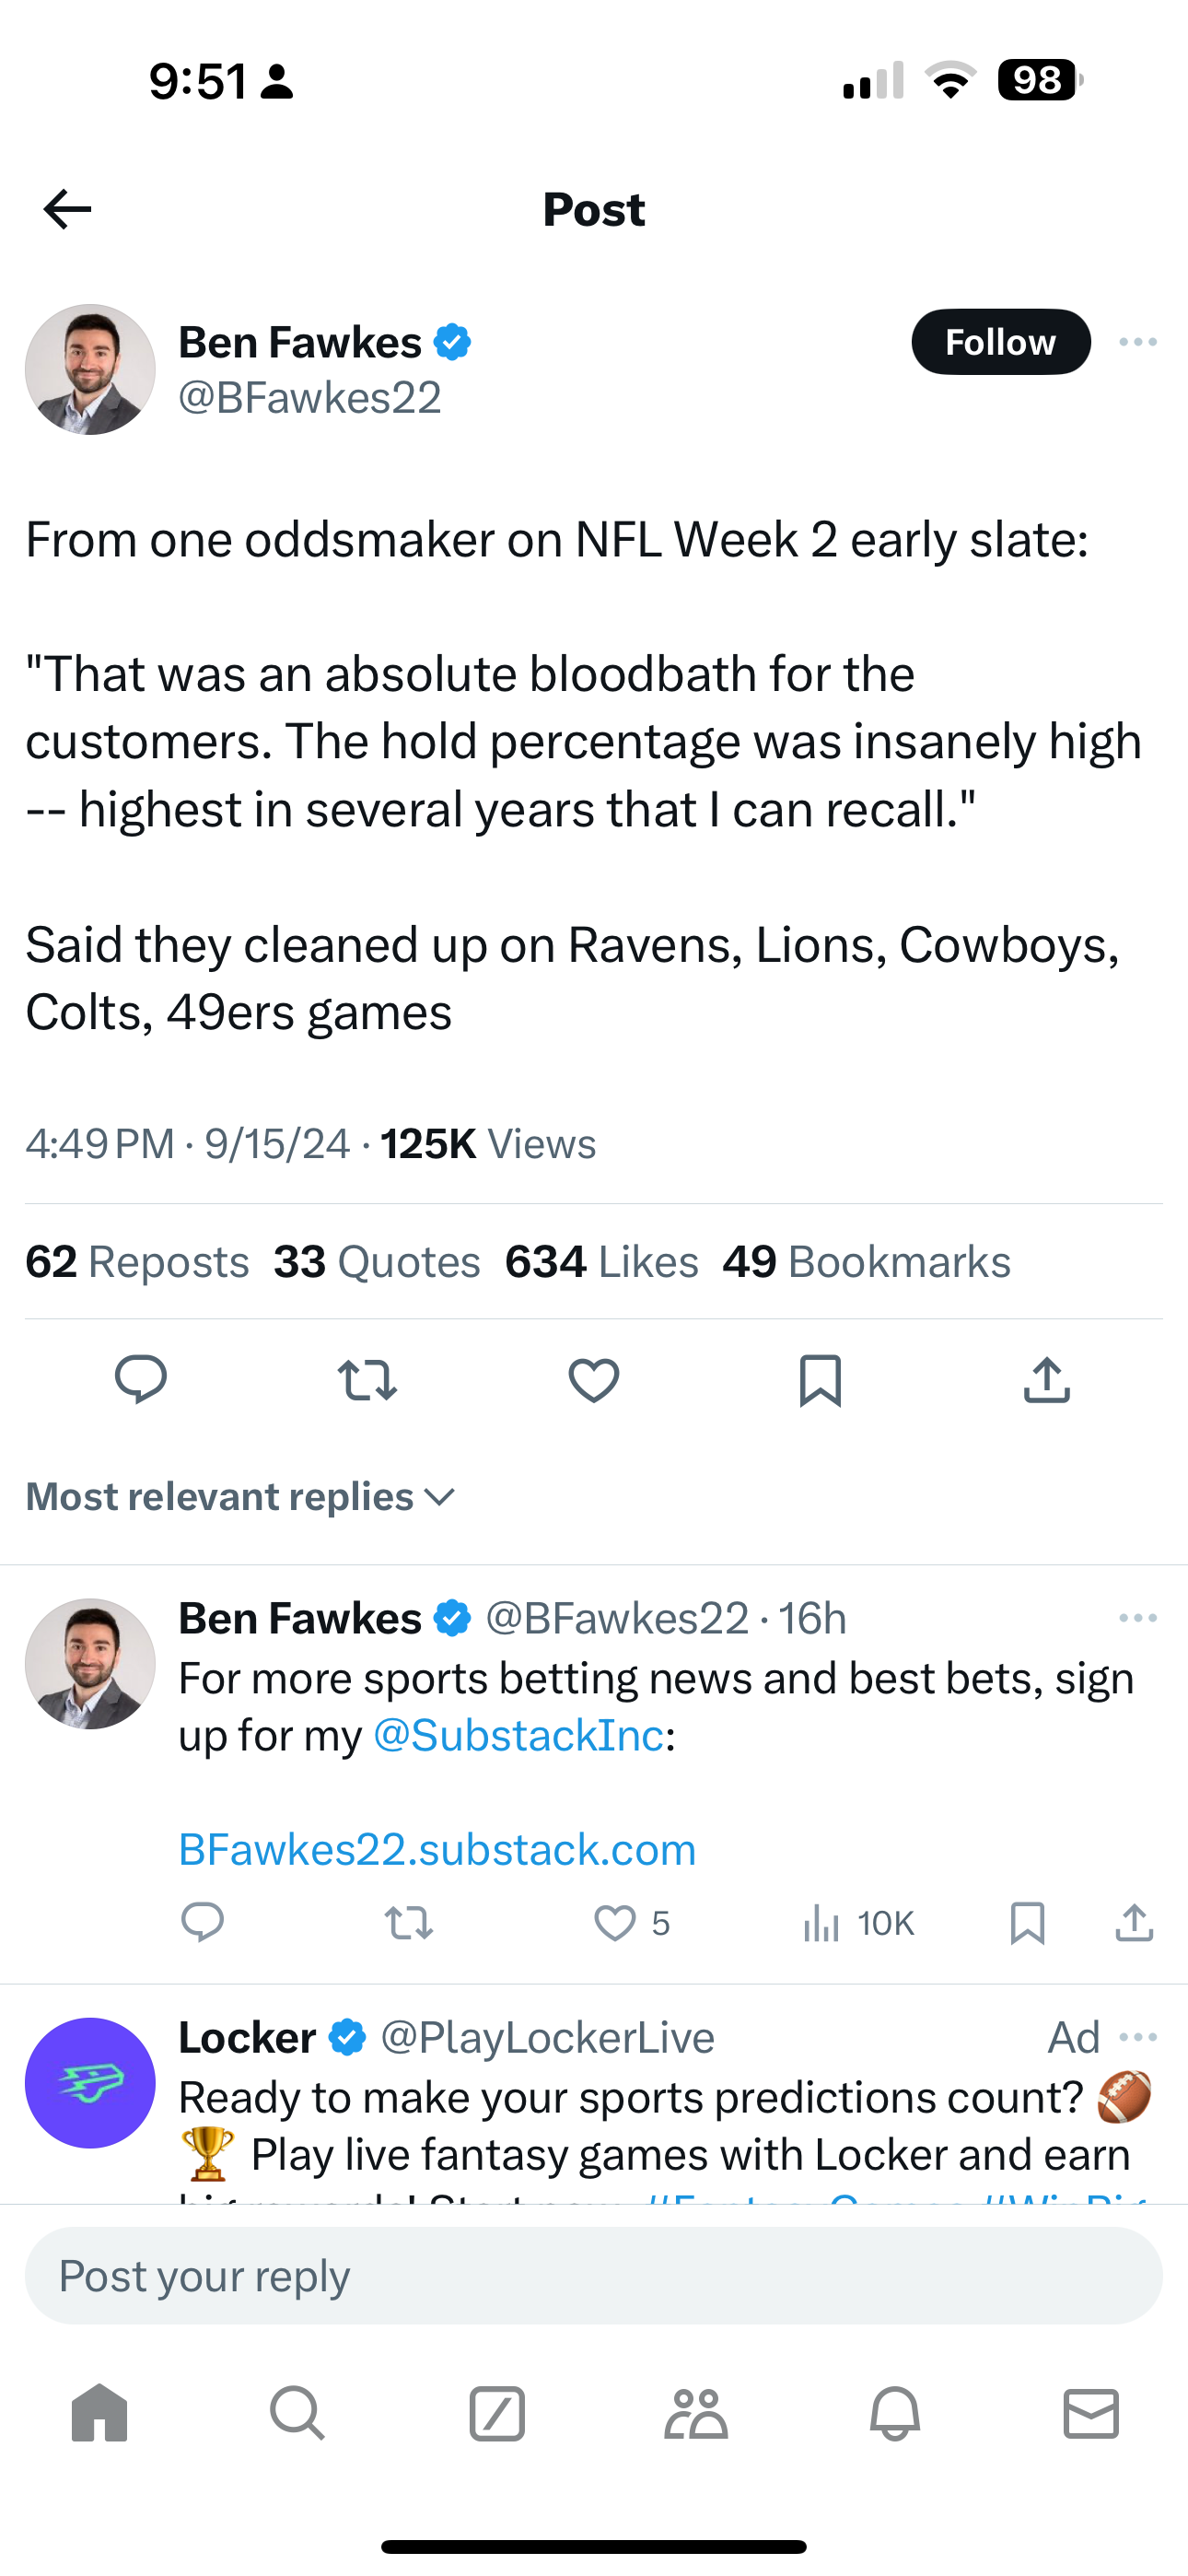
Task: Reply to the main post via comment icon
Action: point(141,1380)
